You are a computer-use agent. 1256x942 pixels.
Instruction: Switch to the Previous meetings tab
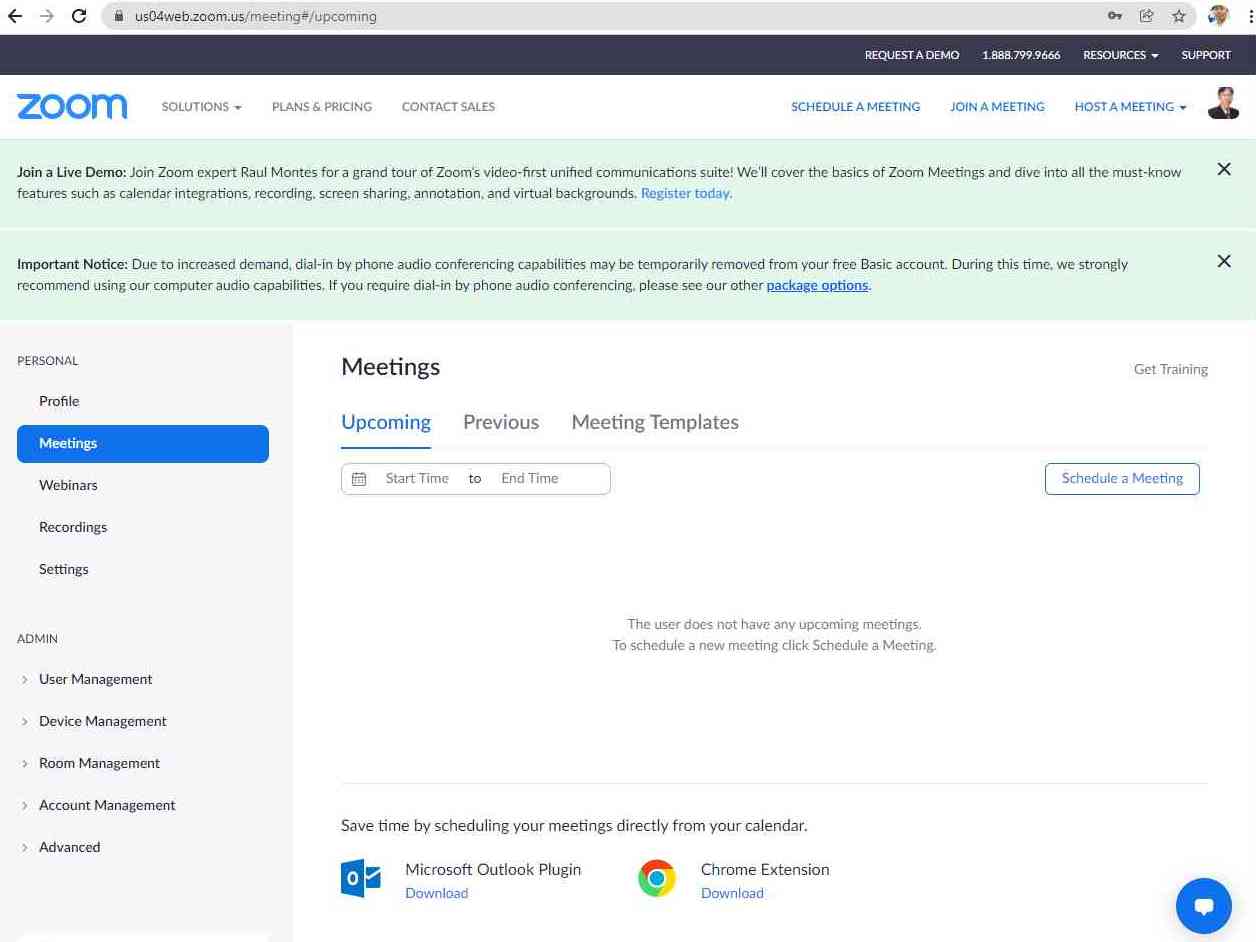[500, 422]
